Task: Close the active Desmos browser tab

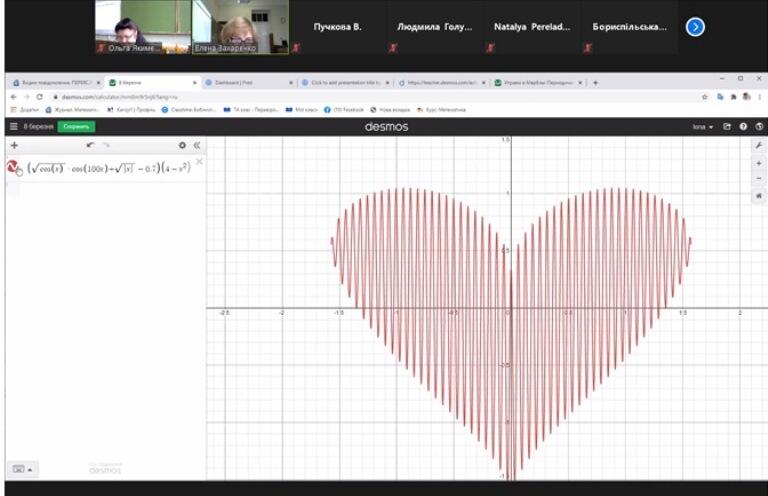Action: coord(194,83)
